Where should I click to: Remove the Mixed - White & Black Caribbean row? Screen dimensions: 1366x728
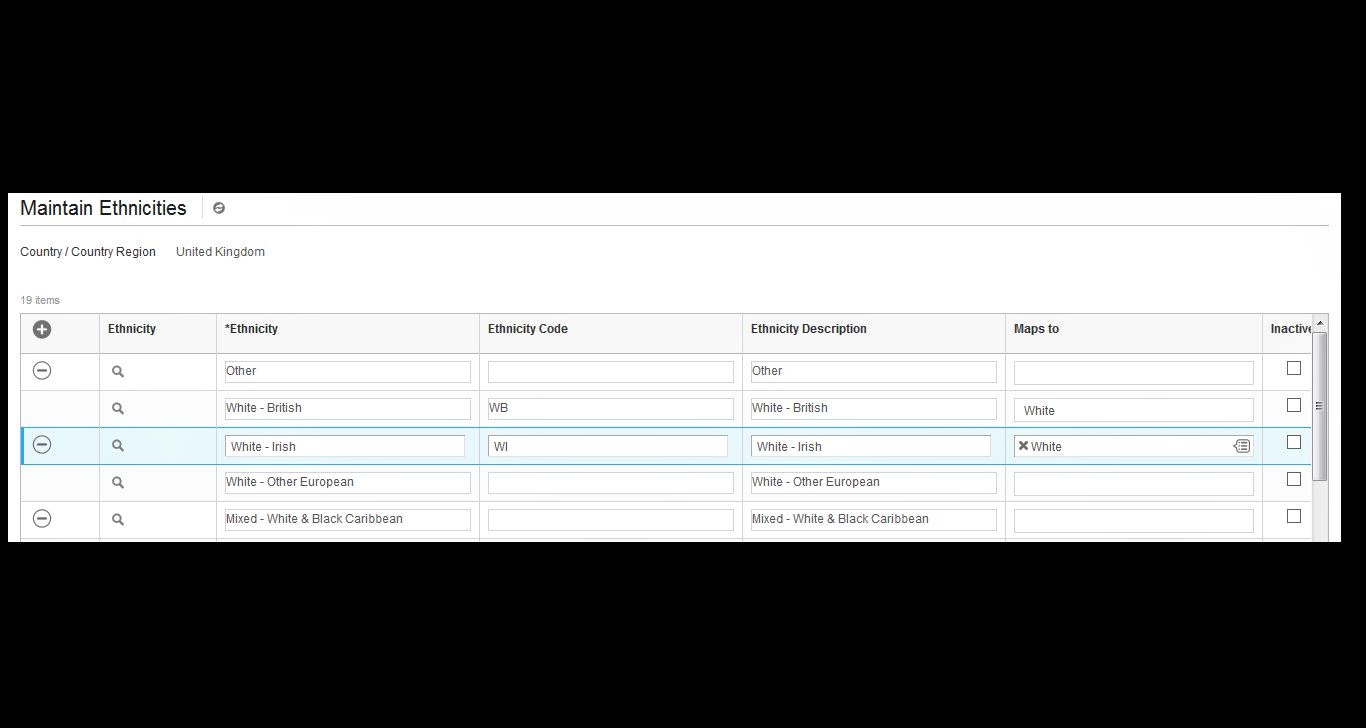(x=41, y=517)
